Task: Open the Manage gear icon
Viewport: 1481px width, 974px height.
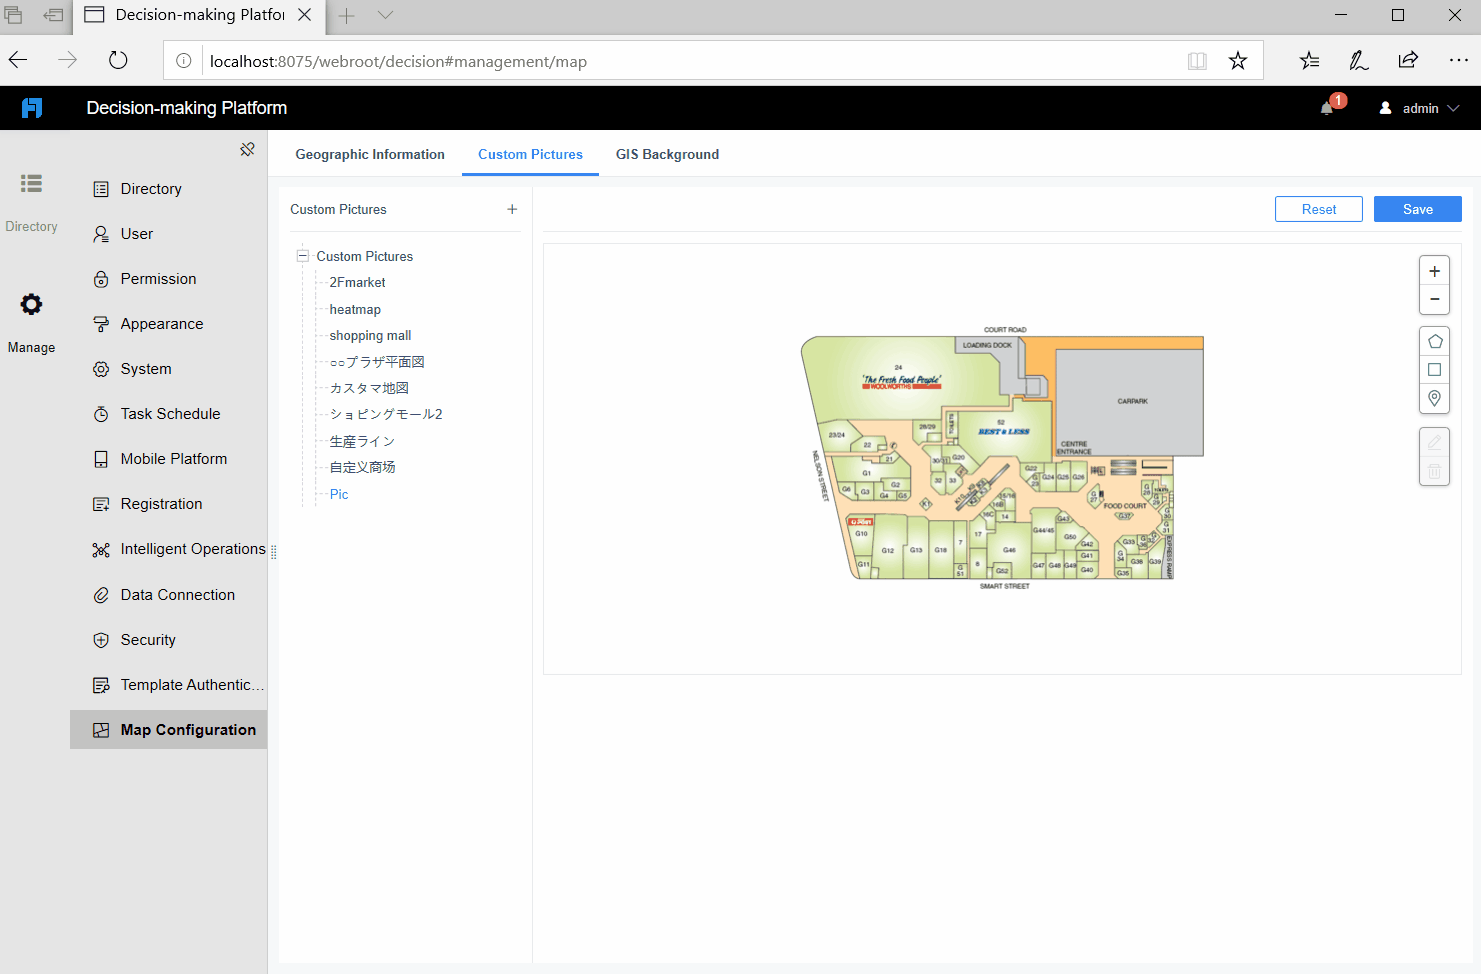Action: pos(32,304)
